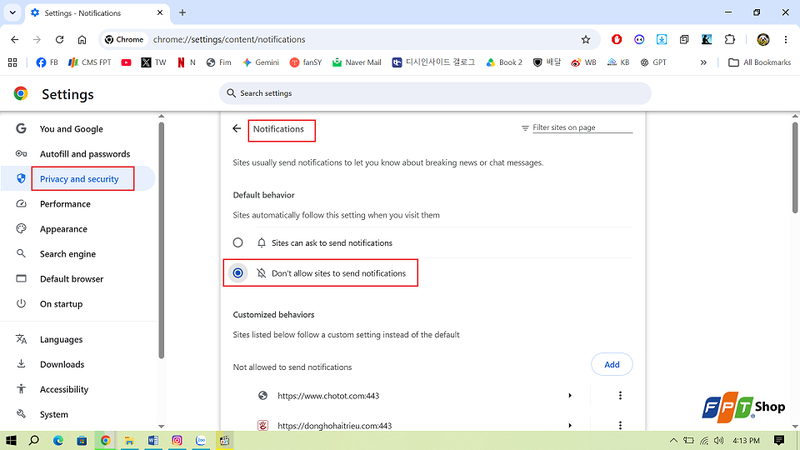The image size is (800, 450).
Task: Go back from Notifications settings page
Action: [237, 129]
